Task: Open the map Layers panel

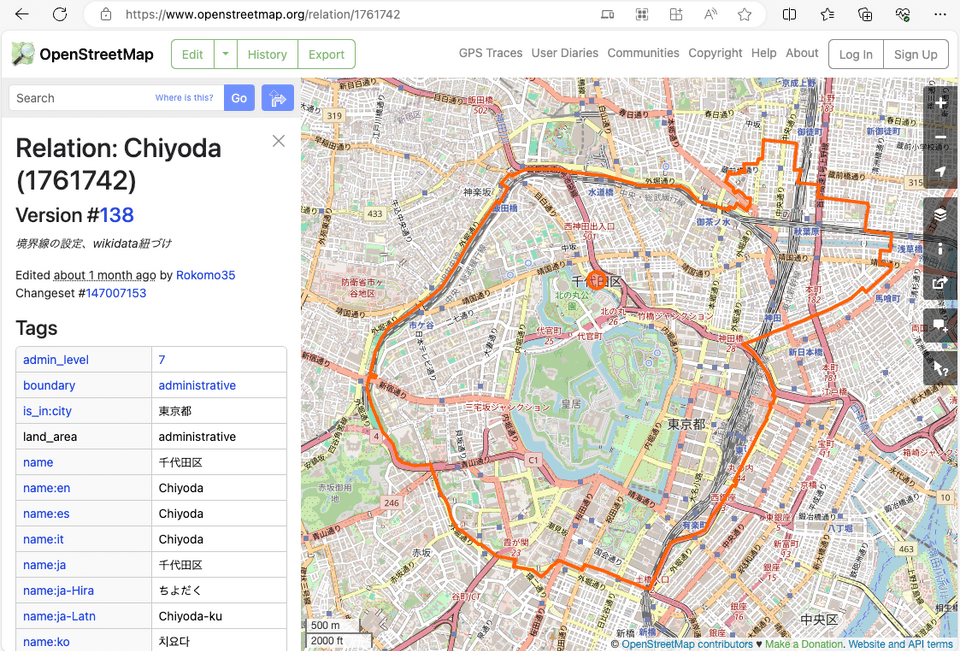Action: (940, 215)
